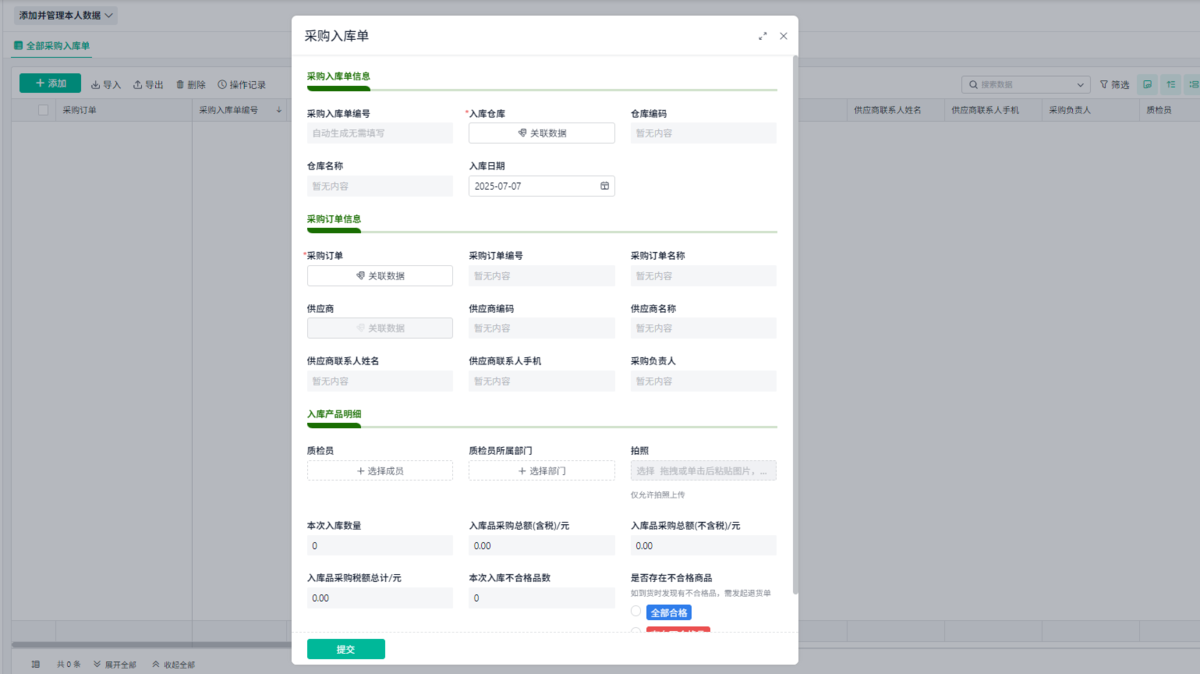Image resolution: width=1200 pixels, height=674 pixels.
Task: Click the 拍照 image upload field
Action: (x=703, y=470)
